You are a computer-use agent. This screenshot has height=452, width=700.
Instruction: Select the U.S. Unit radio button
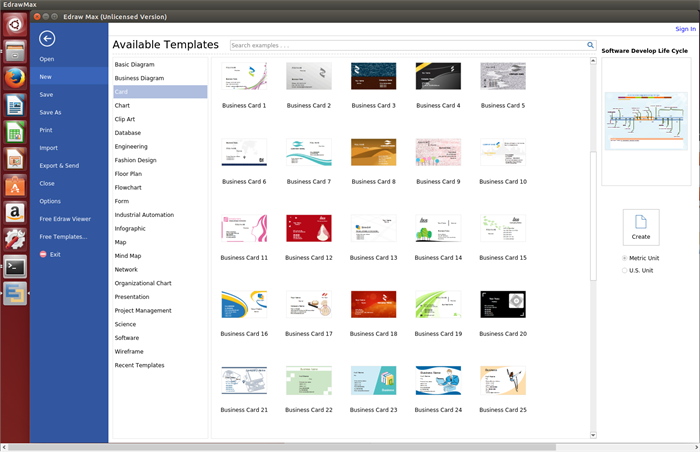click(x=626, y=270)
